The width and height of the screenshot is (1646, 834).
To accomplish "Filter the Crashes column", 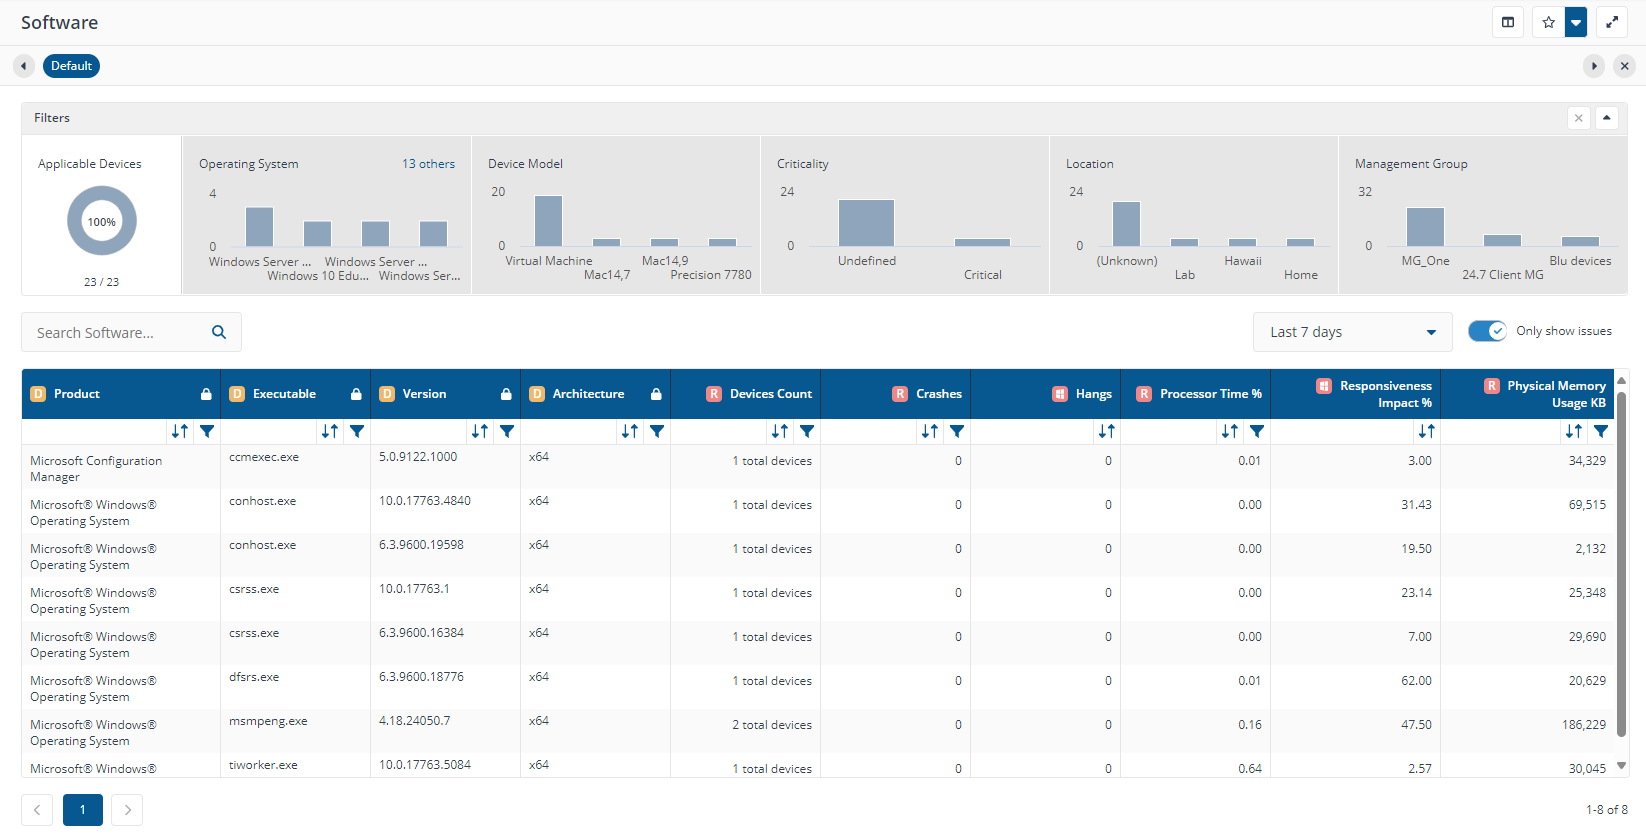I will [957, 431].
